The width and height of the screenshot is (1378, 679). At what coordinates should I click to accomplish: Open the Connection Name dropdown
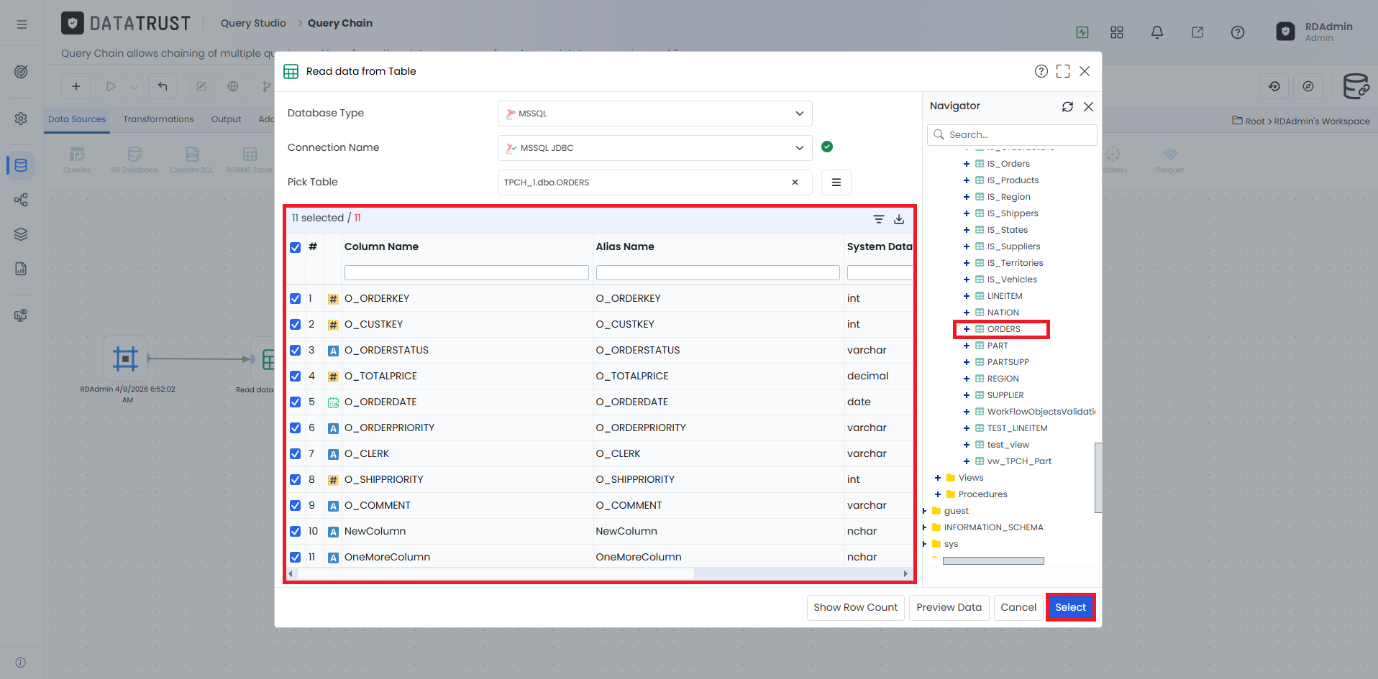click(655, 148)
